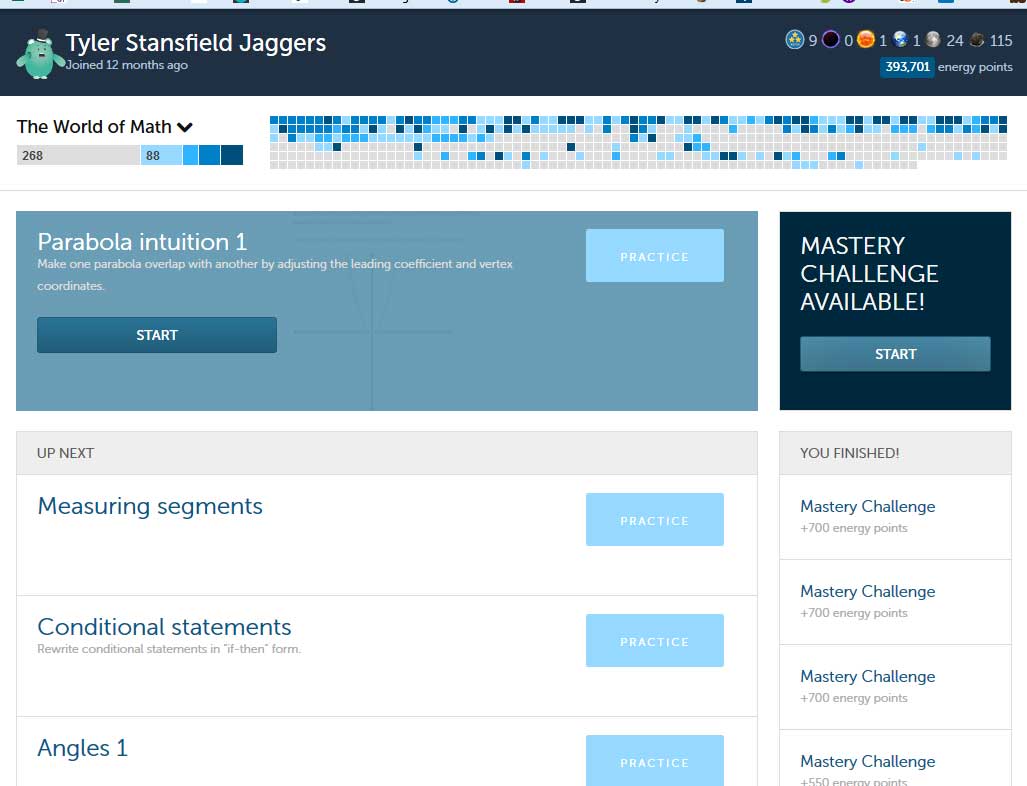1027x786 pixels.
Task: Click the Rewrite conditional statements description text
Action: [169, 649]
